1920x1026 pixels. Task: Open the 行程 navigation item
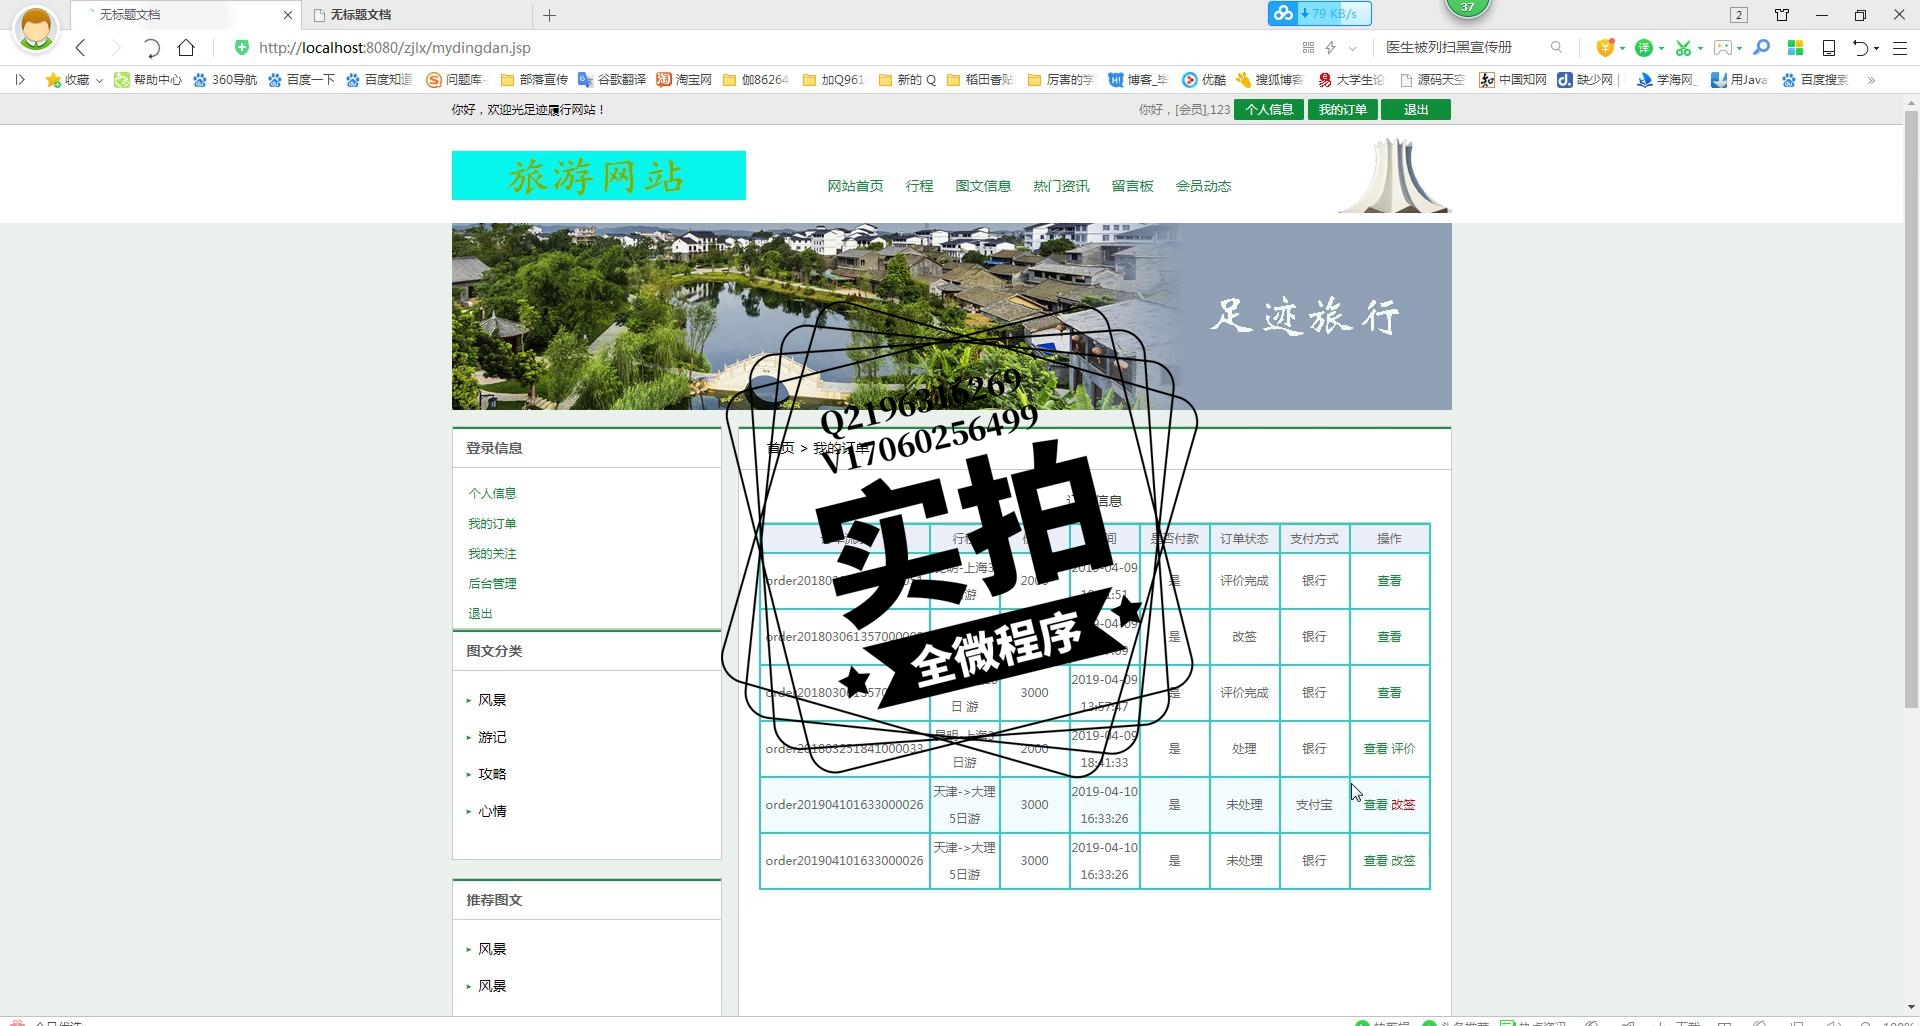(x=919, y=186)
